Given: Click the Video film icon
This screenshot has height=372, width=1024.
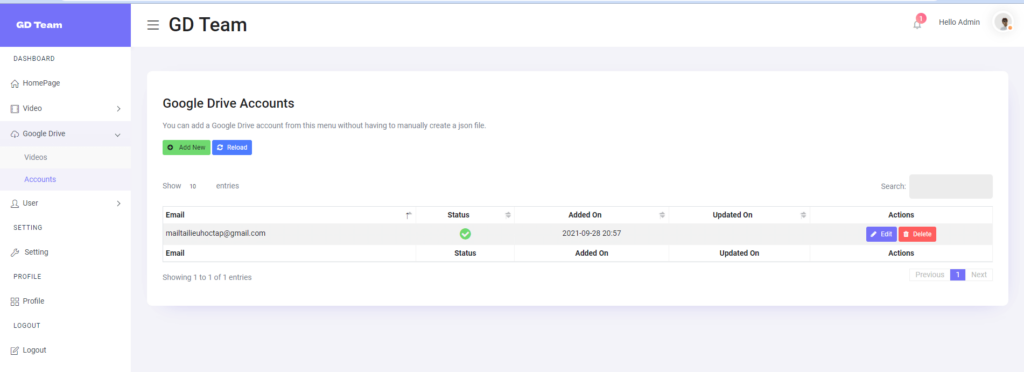Looking at the screenshot, I should 15,108.
